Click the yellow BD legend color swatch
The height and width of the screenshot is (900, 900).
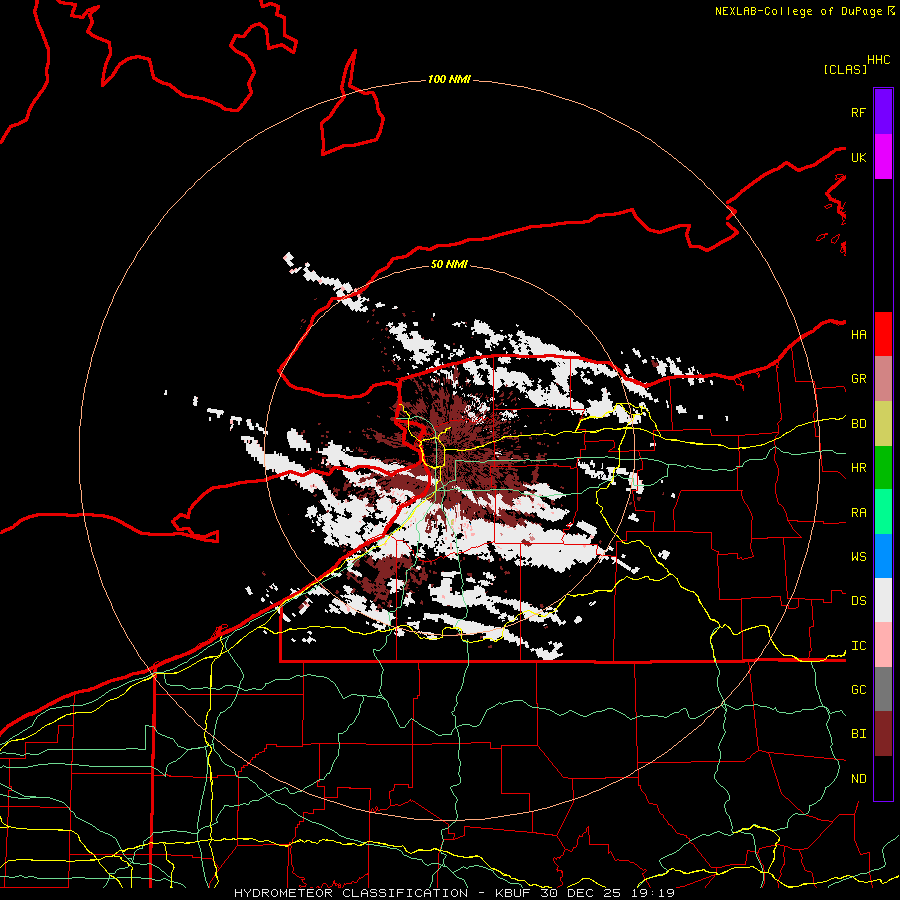click(x=883, y=423)
